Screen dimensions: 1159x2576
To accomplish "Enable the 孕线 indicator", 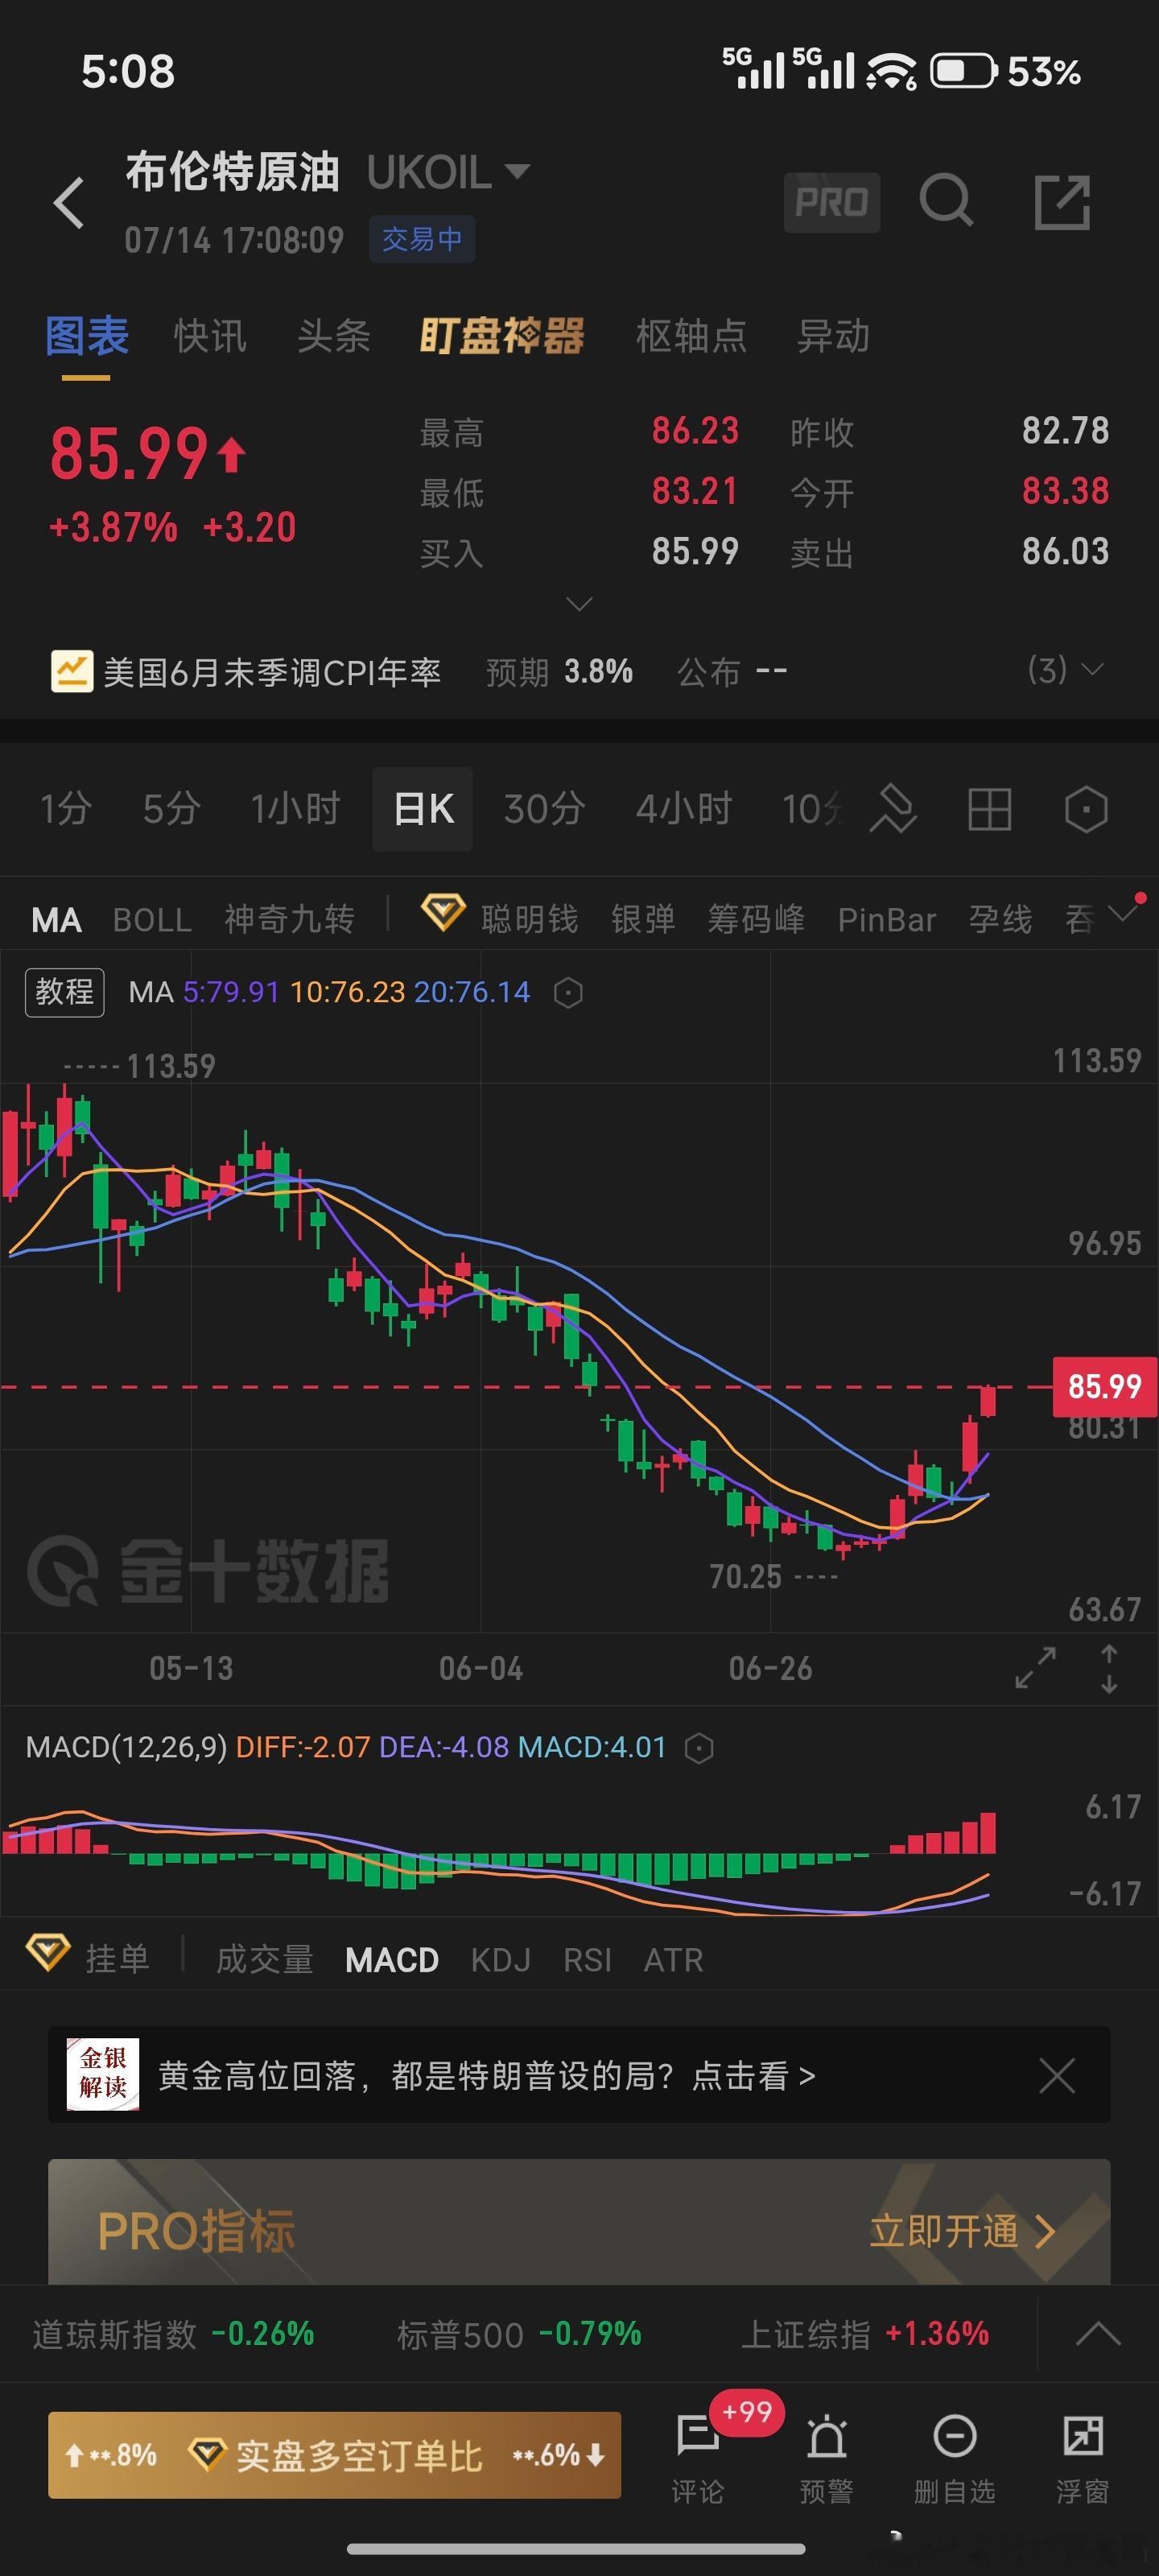I will pos(1000,920).
